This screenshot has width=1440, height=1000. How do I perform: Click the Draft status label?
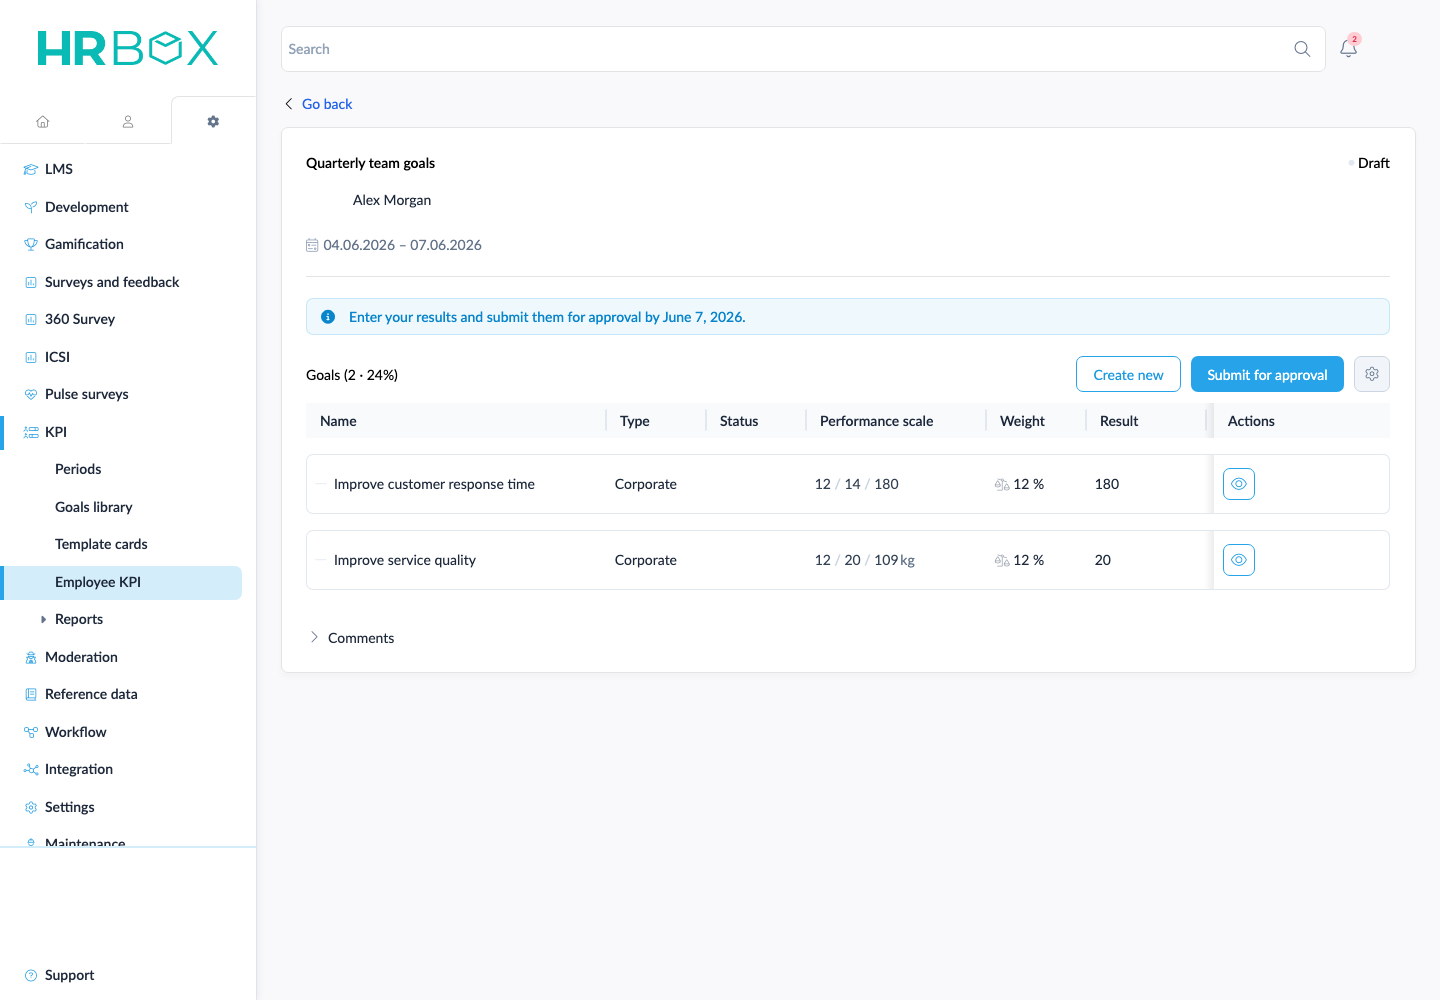coord(1373,163)
